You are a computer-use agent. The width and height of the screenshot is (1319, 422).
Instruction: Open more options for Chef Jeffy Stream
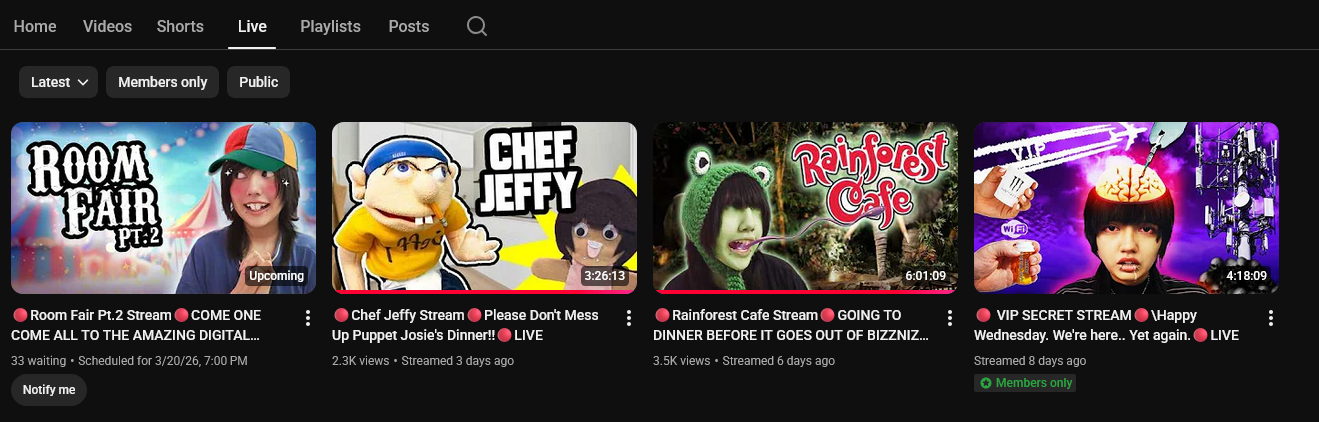pos(629,318)
